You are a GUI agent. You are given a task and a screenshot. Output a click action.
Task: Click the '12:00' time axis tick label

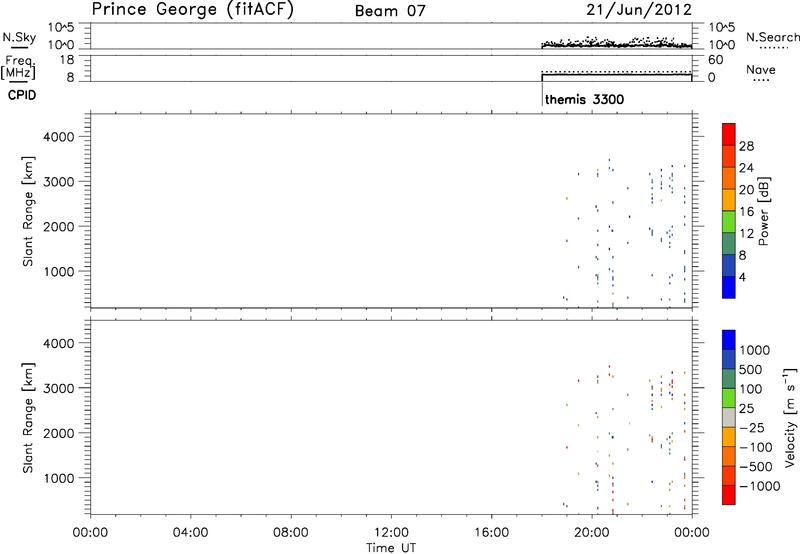coord(391,533)
